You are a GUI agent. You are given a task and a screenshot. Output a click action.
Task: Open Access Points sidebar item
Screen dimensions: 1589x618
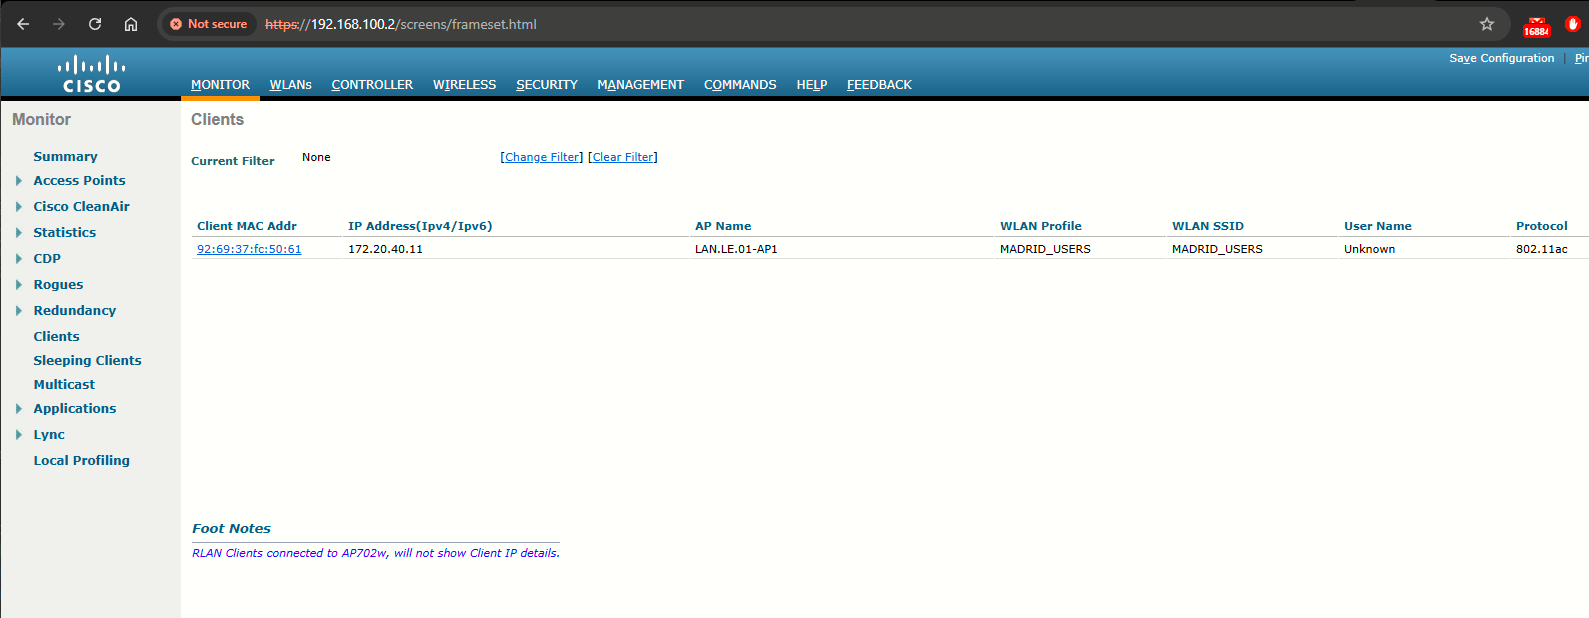pyautogui.click(x=79, y=181)
